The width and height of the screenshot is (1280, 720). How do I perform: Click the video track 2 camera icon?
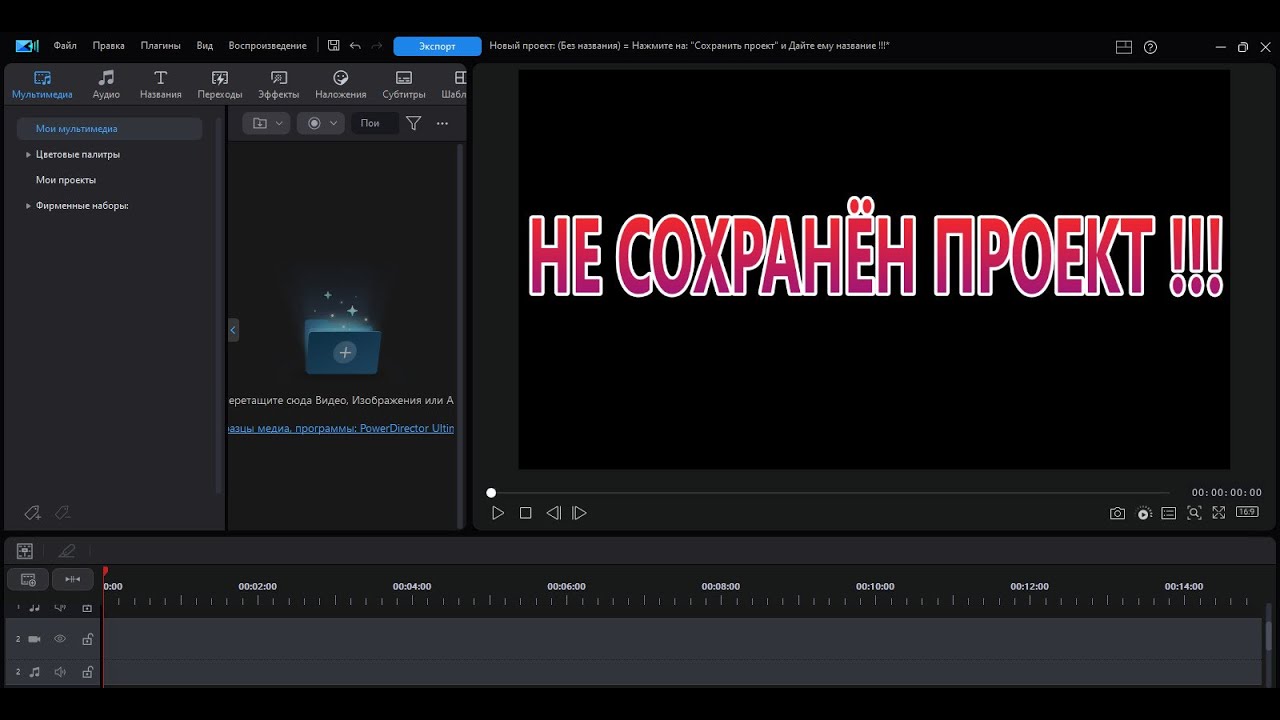34,639
